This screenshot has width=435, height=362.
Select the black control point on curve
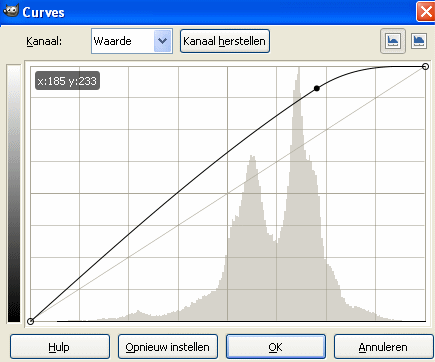pyautogui.click(x=317, y=88)
